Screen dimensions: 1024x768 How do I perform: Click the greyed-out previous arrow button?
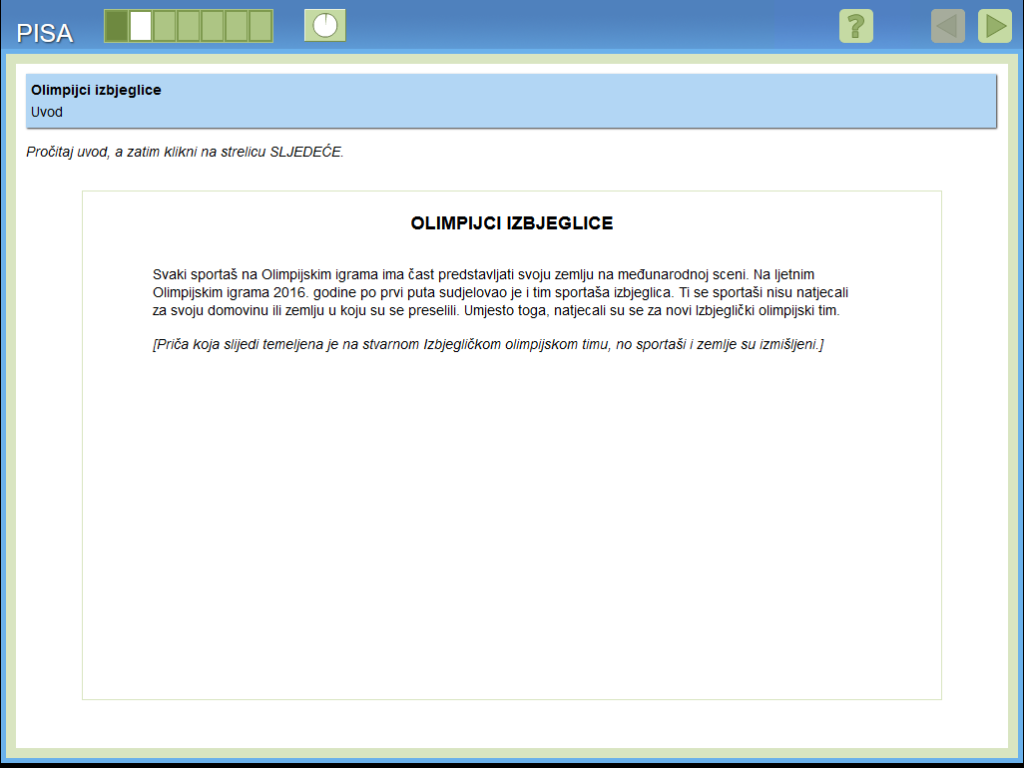point(948,26)
